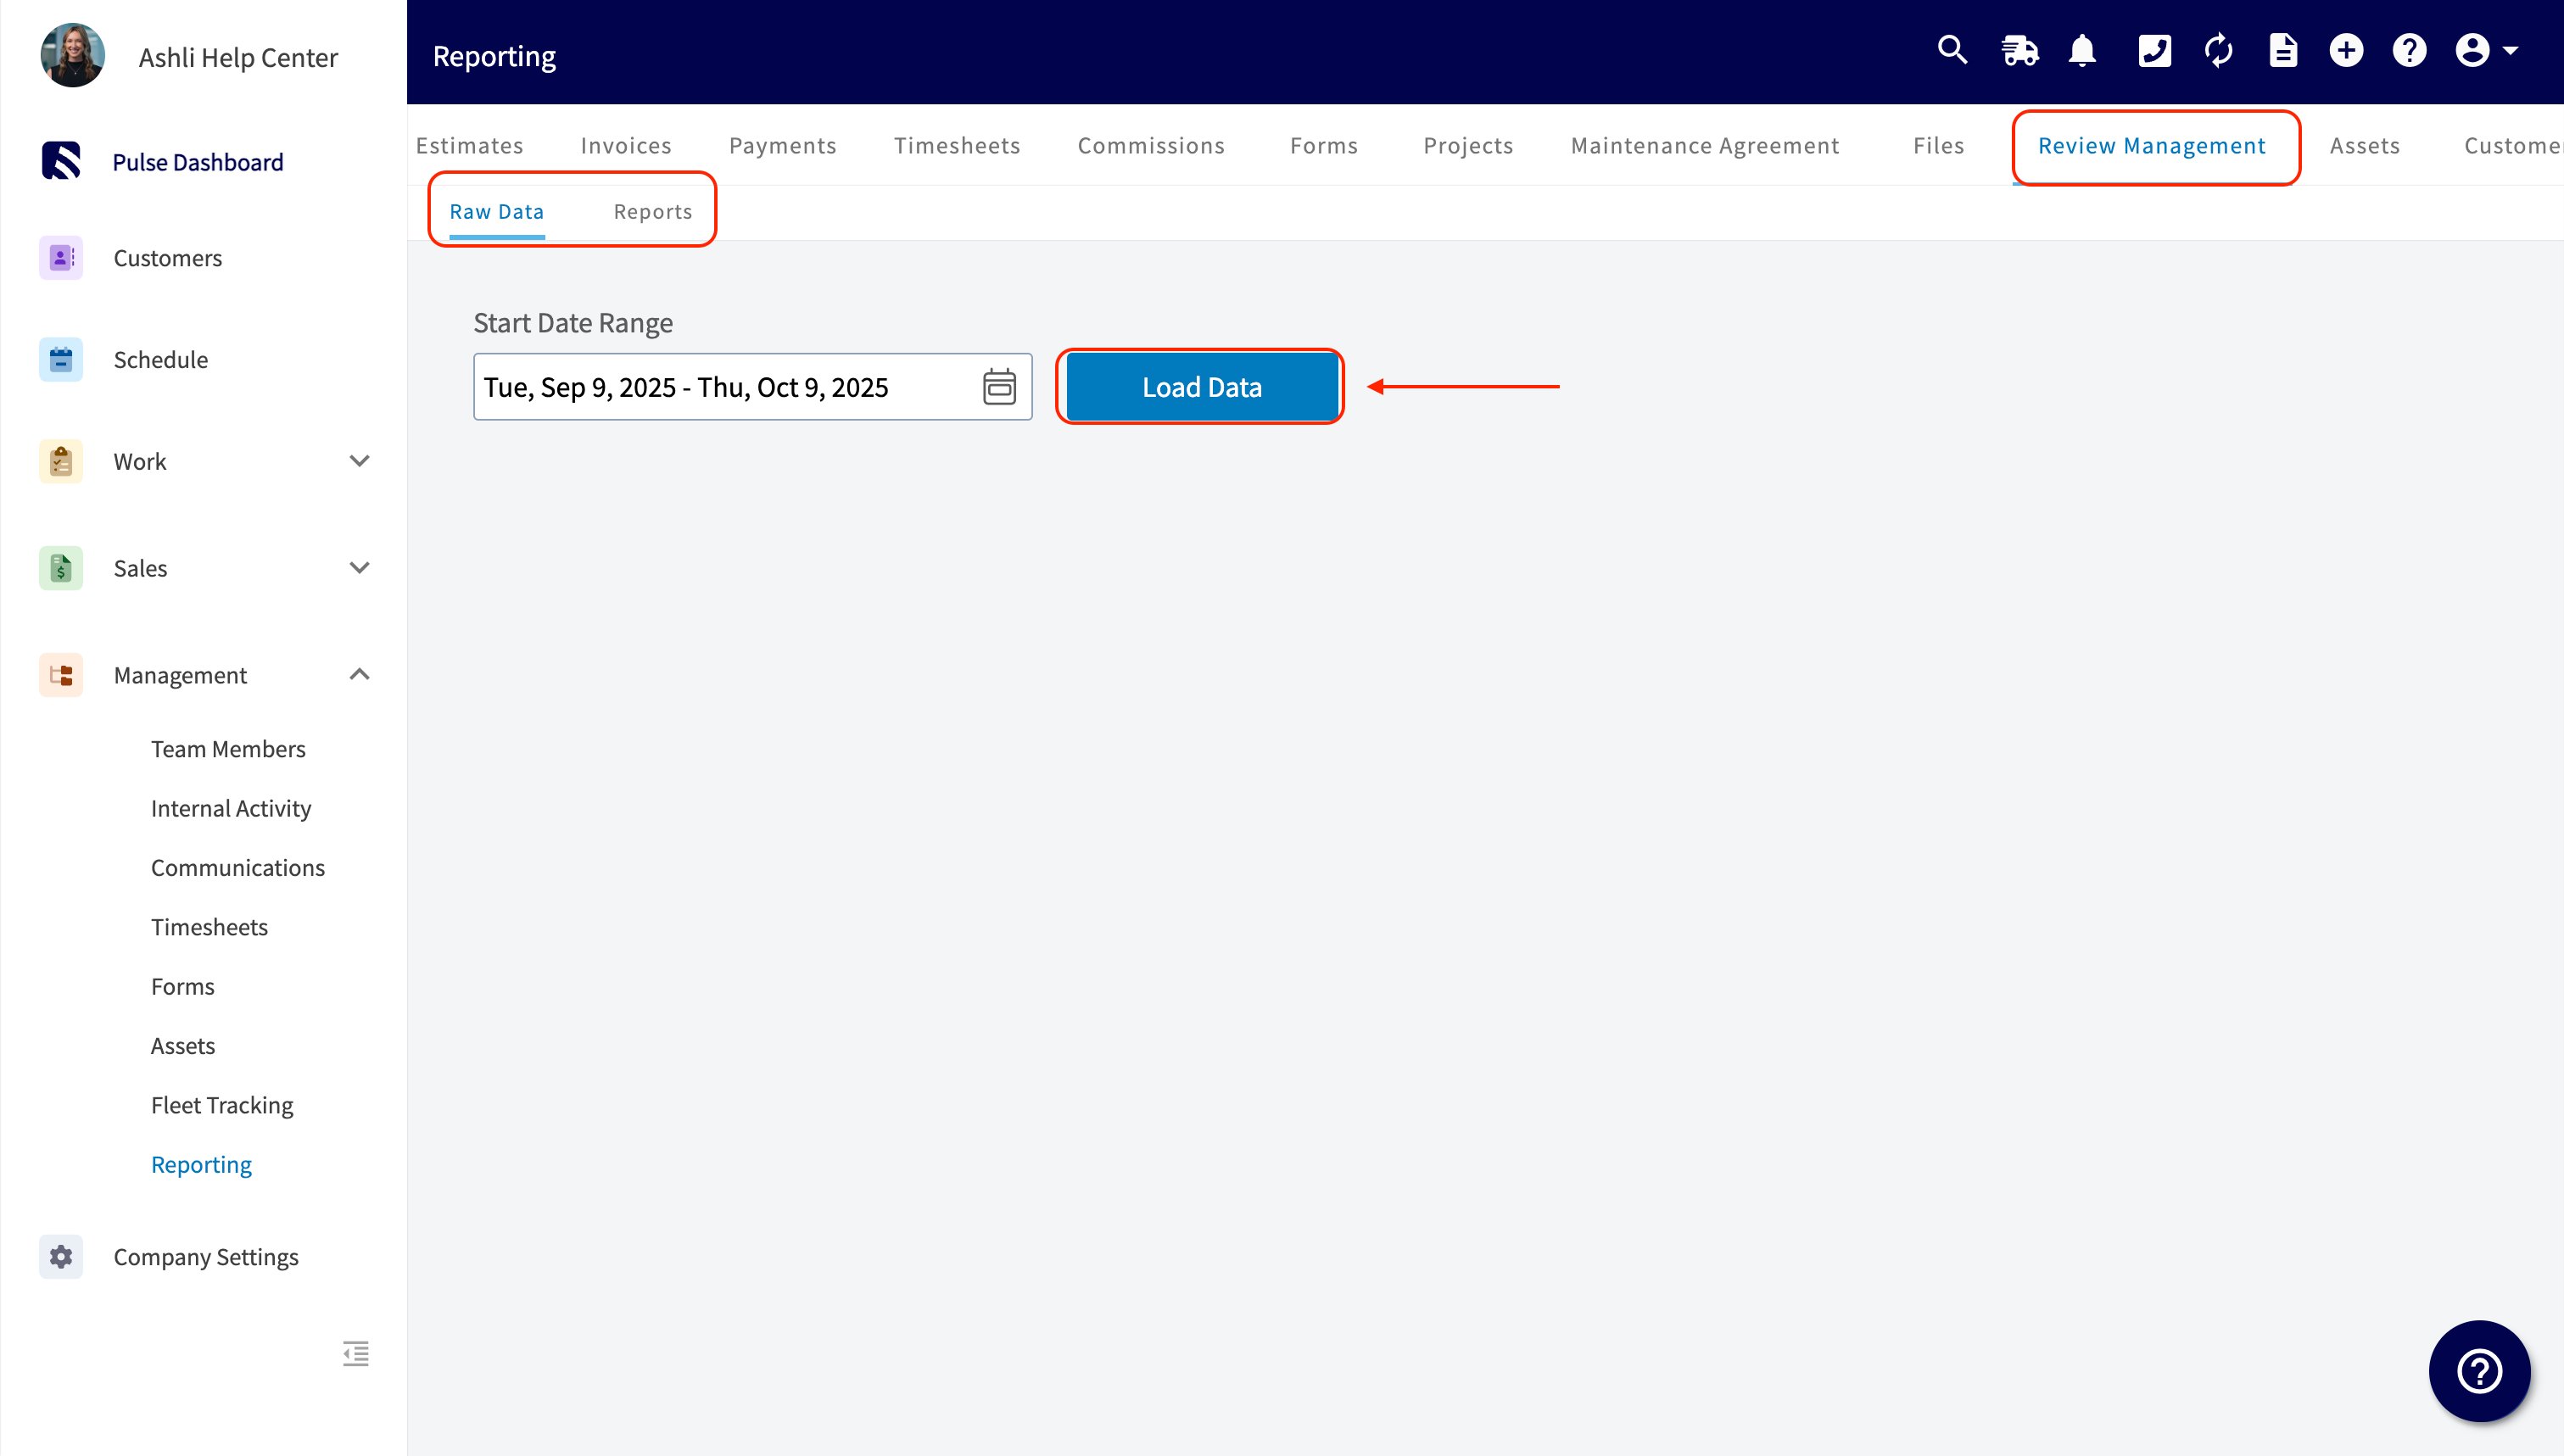Open the date range calendar picker icon
This screenshot has height=1456, width=2564.
coord(999,386)
